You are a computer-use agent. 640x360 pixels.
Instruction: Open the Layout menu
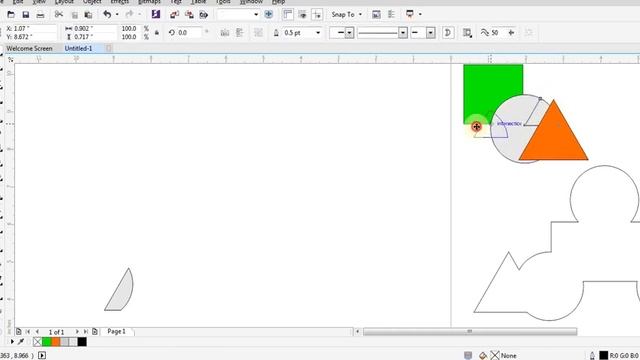[x=64, y=2]
